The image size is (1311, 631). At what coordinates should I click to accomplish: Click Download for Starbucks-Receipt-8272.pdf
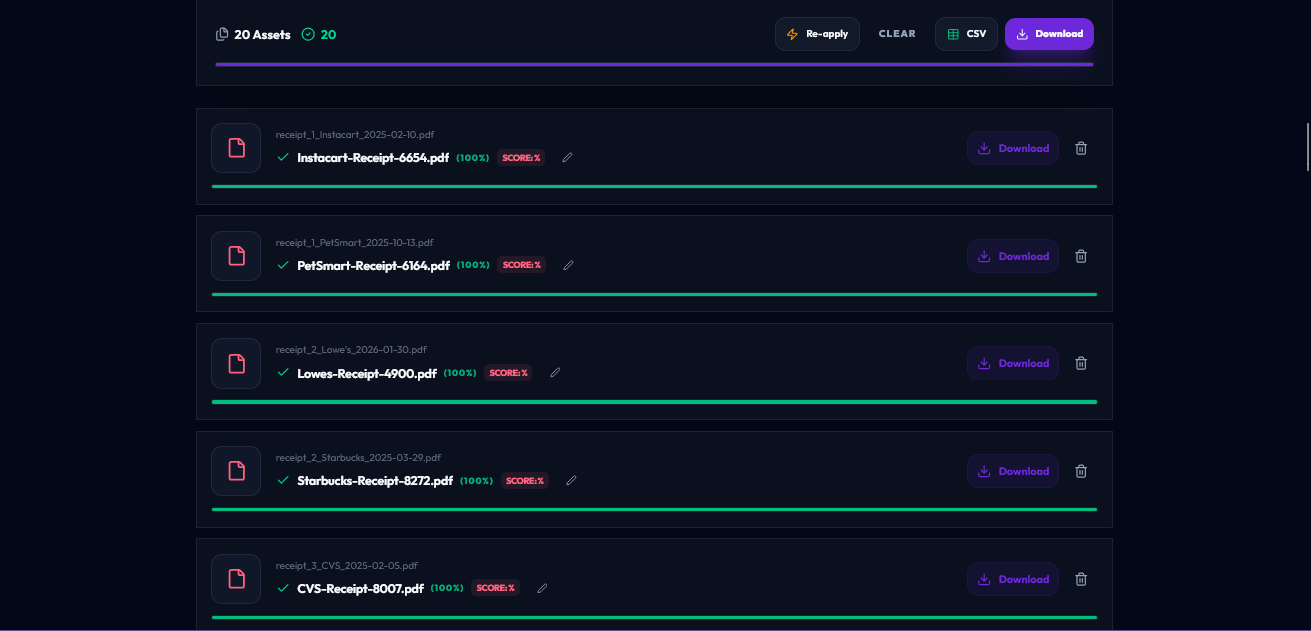point(1012,471)
